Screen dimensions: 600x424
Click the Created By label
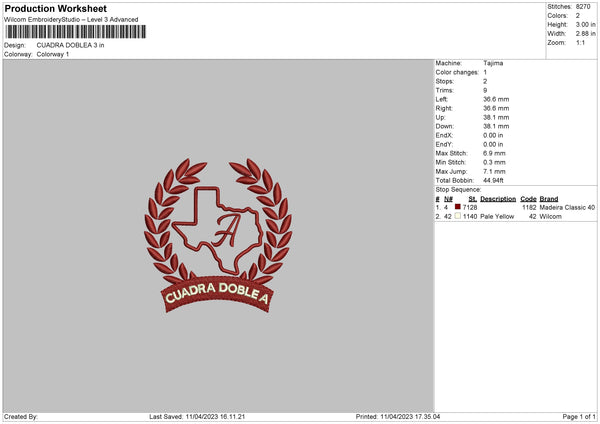click(x=21, y=417)
